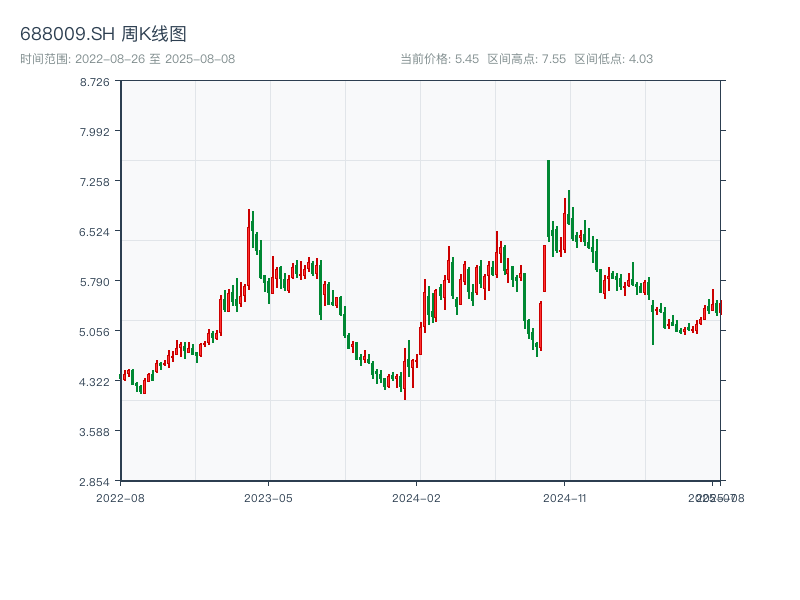This screenshot has width=800, height=600.
Task: Click the tallest green candle at the 7.55 high
Action: [548, 200]
